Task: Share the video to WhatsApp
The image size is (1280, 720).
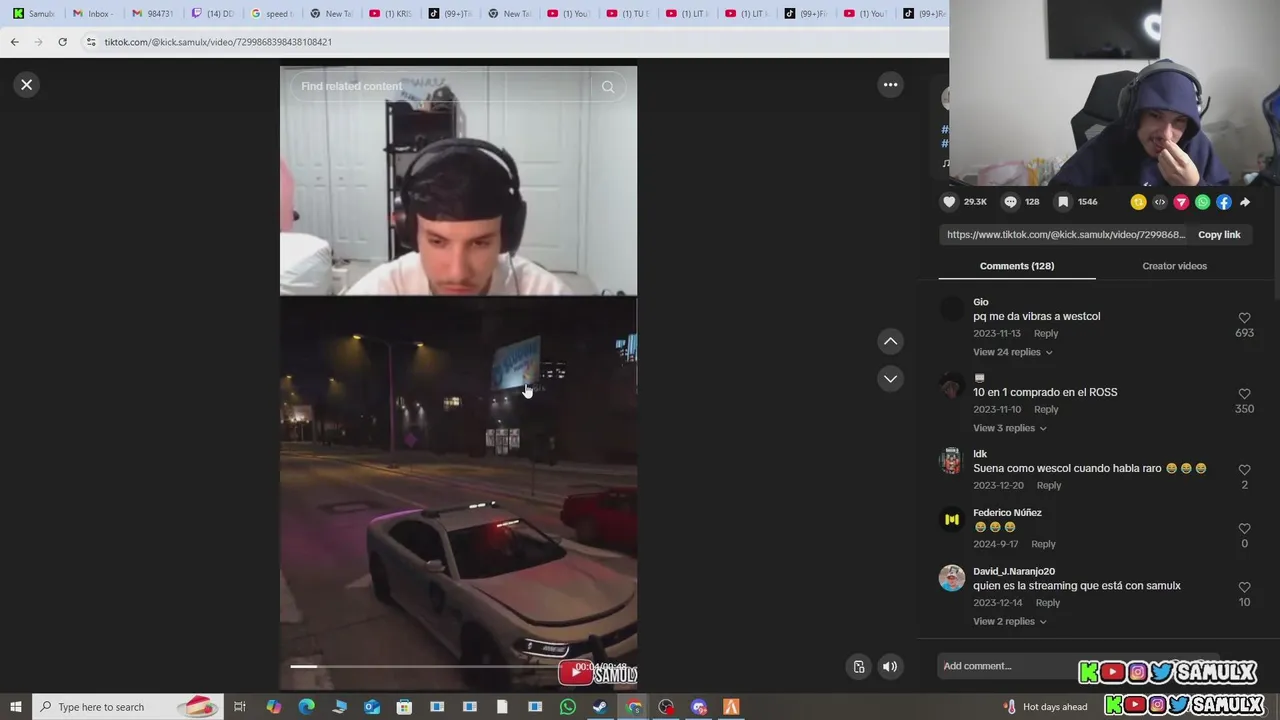Action: pyautogui.click(x=1203, y=202)
